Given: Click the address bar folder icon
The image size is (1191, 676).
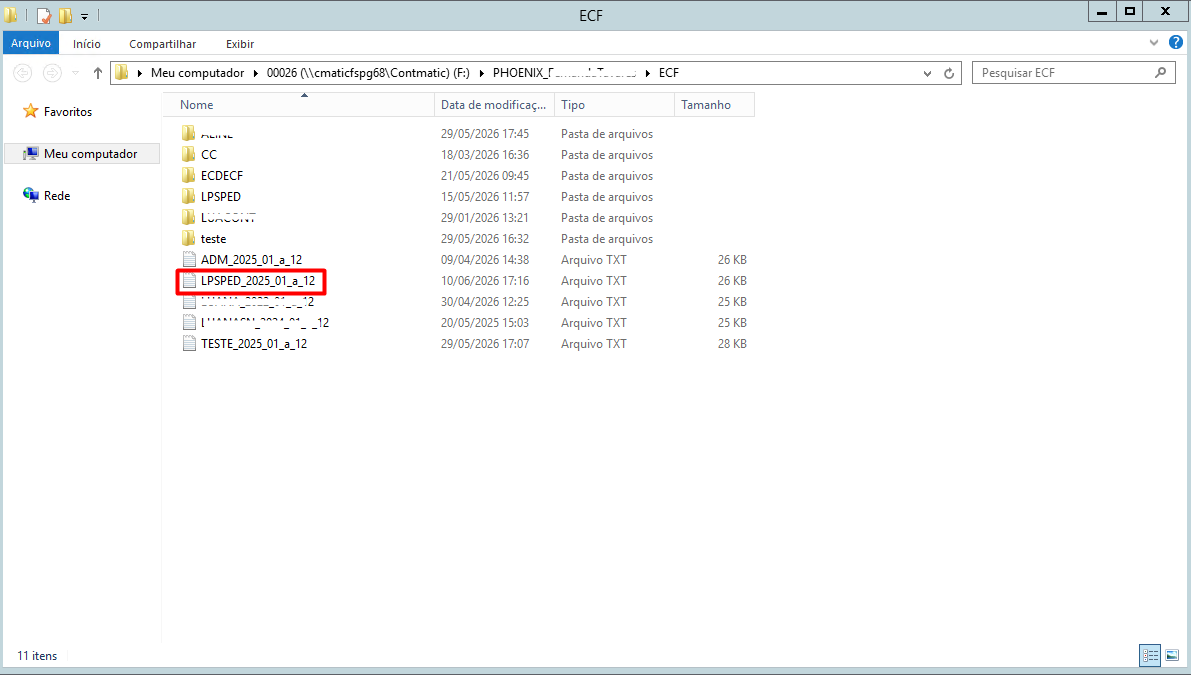Looking at the screenshot, I should pyautogui.click(x=122, y=73).
